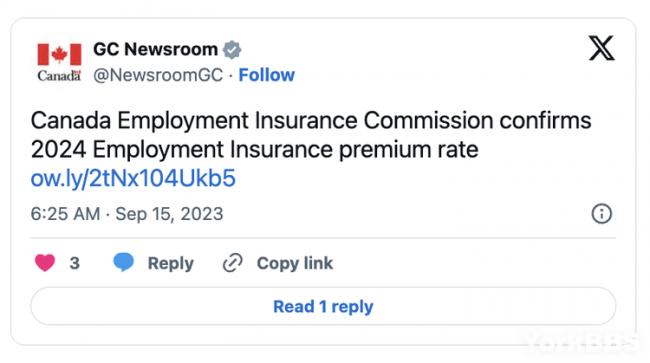
Task: Click the @NewsroomGC handle
Action: 158,75
